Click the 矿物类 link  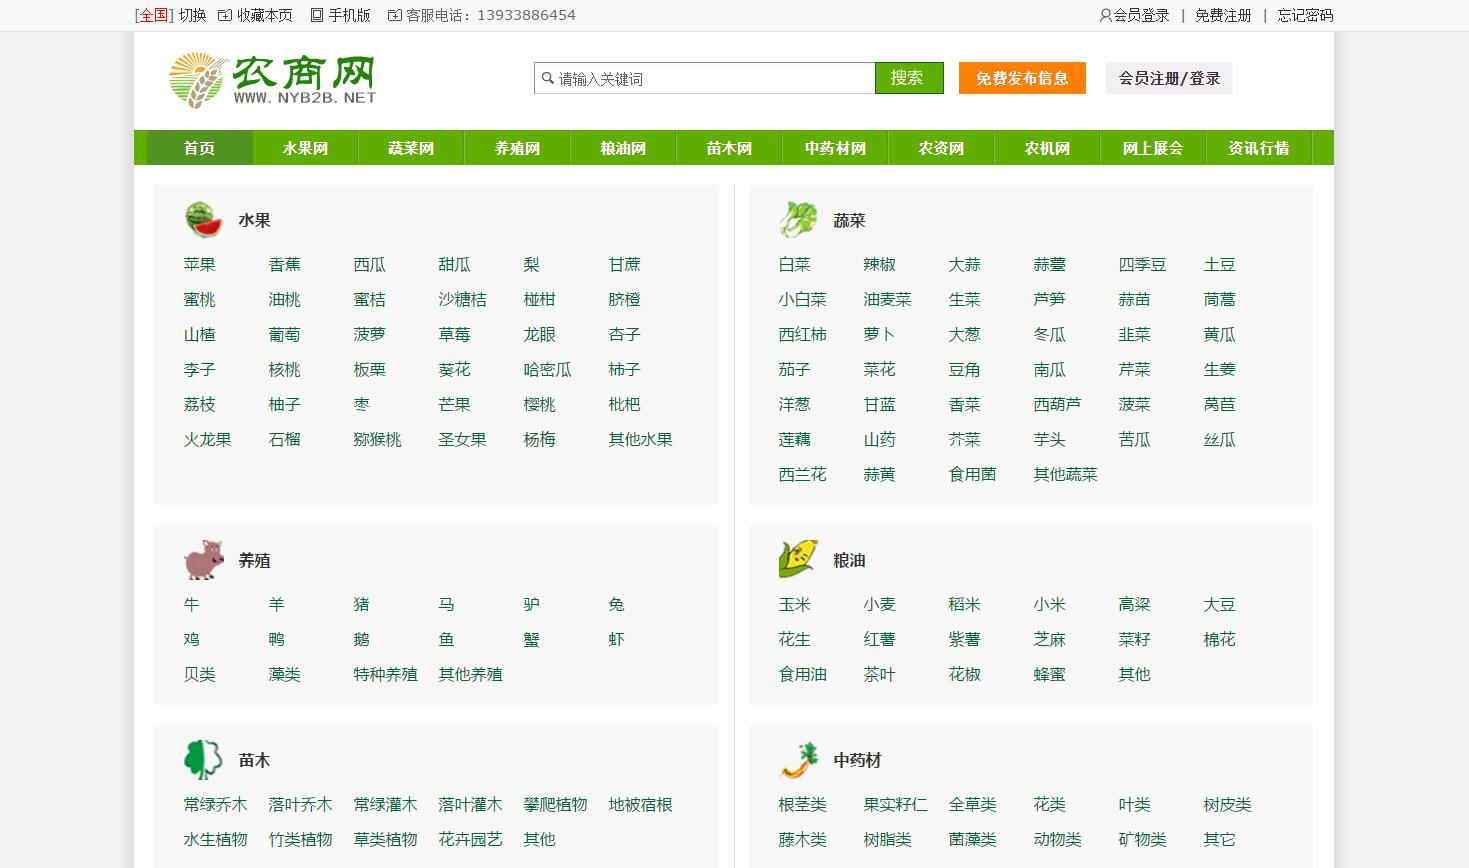[x=1143, y=839]
